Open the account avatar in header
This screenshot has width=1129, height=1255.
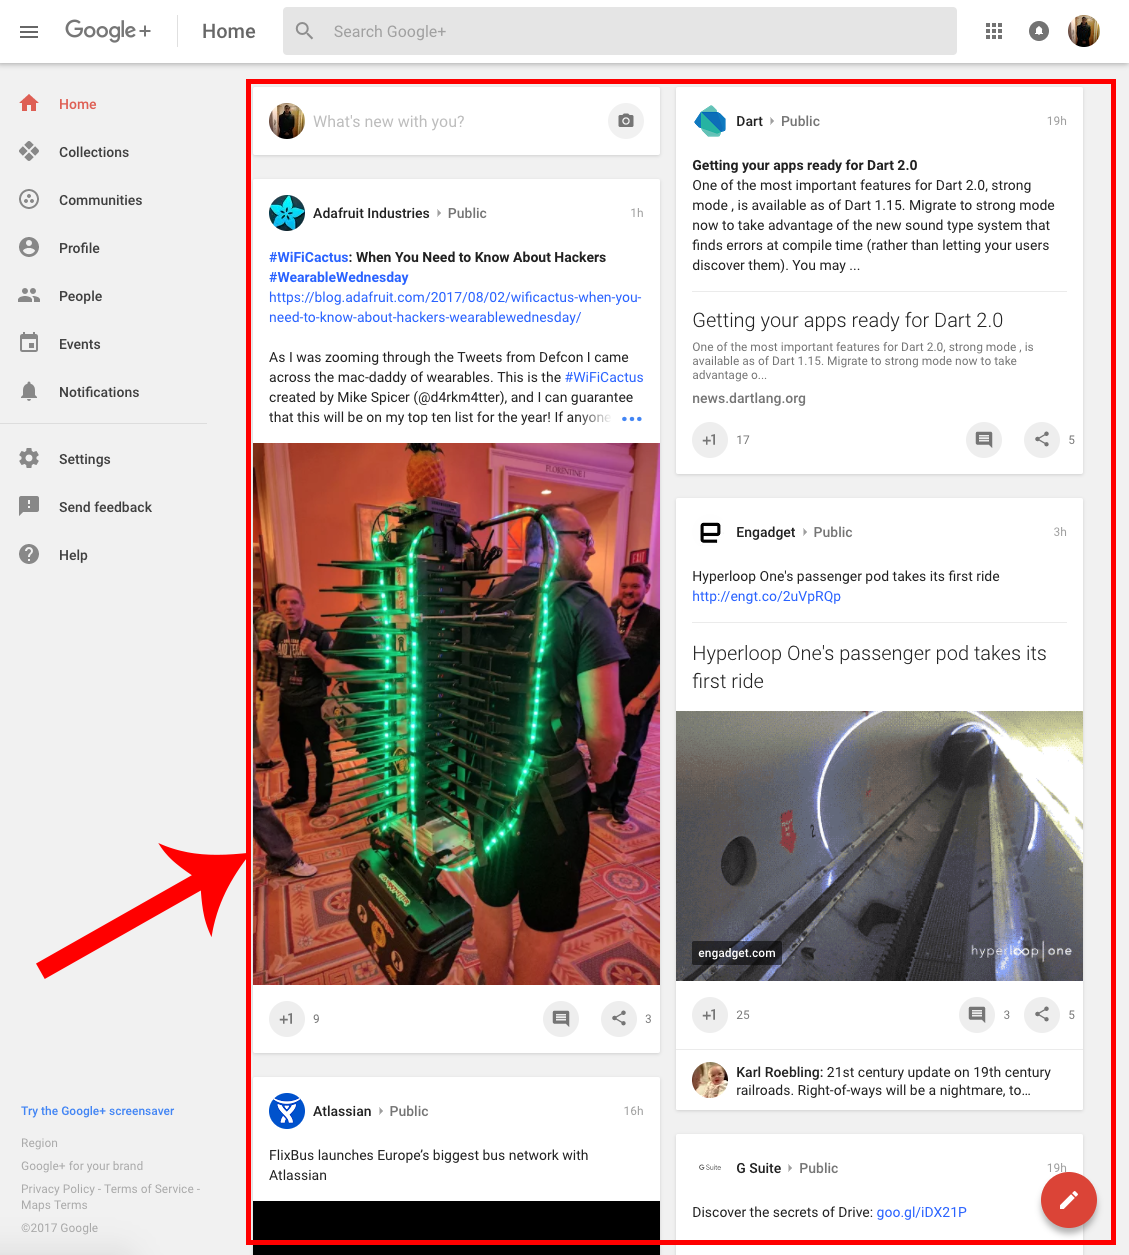(x=1084, y=31)
